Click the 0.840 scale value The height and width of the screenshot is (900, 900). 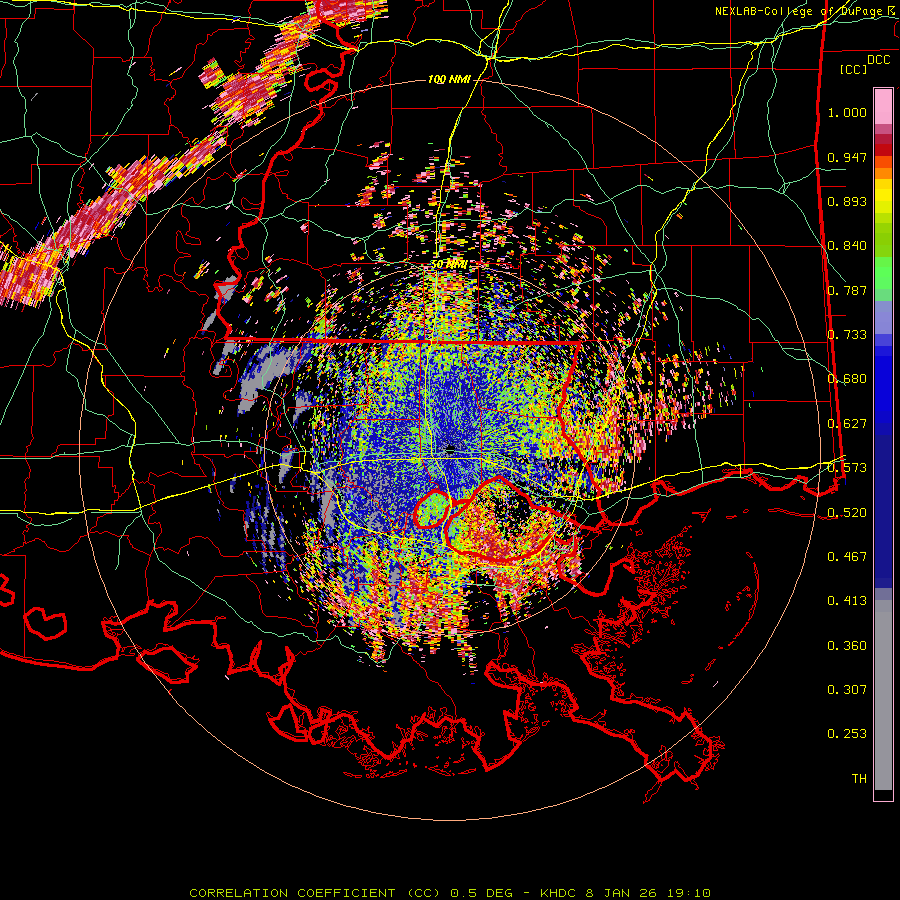(847, 246)
